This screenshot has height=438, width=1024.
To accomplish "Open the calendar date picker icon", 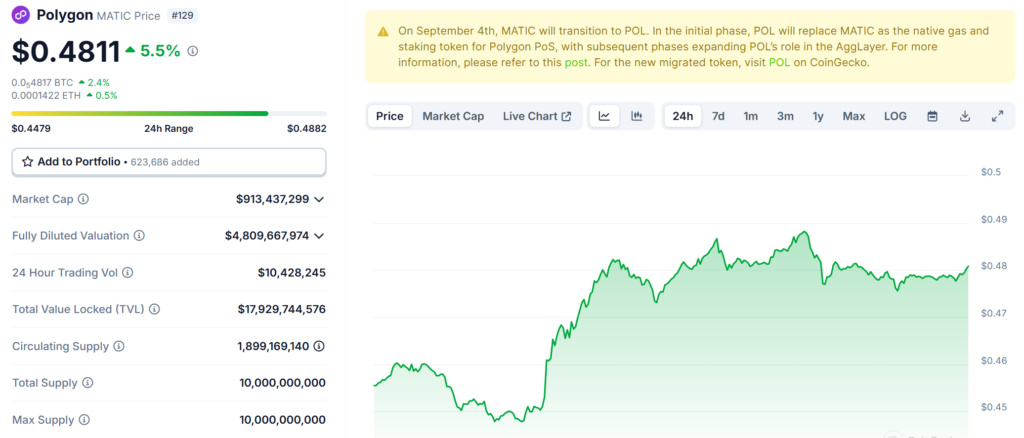I will [x=932, y=116].
